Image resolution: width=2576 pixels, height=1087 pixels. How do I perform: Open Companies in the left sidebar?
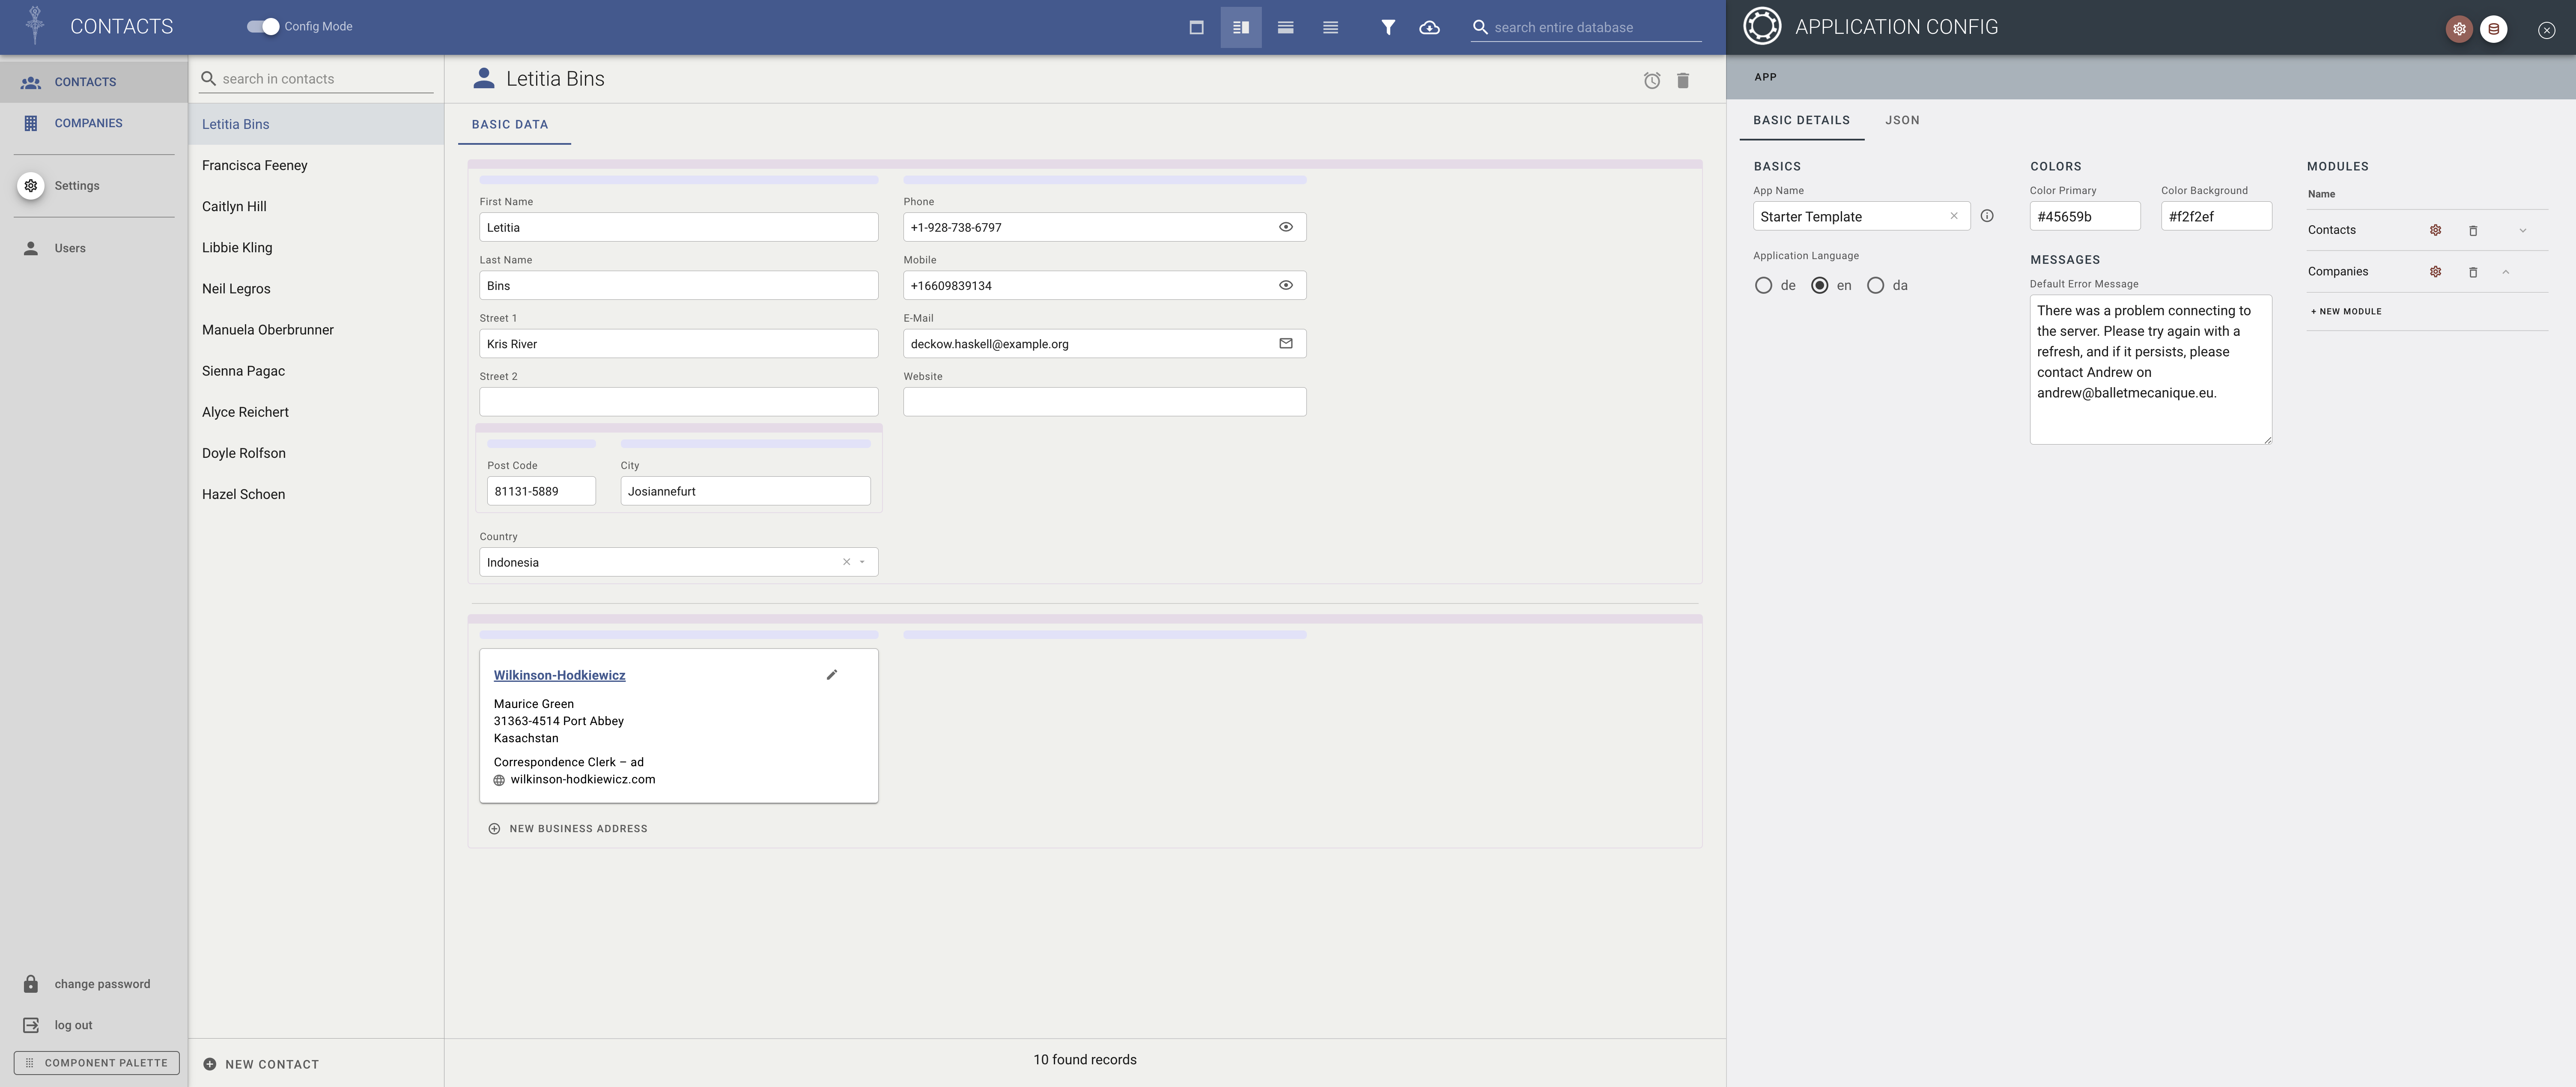click(88, 123)
